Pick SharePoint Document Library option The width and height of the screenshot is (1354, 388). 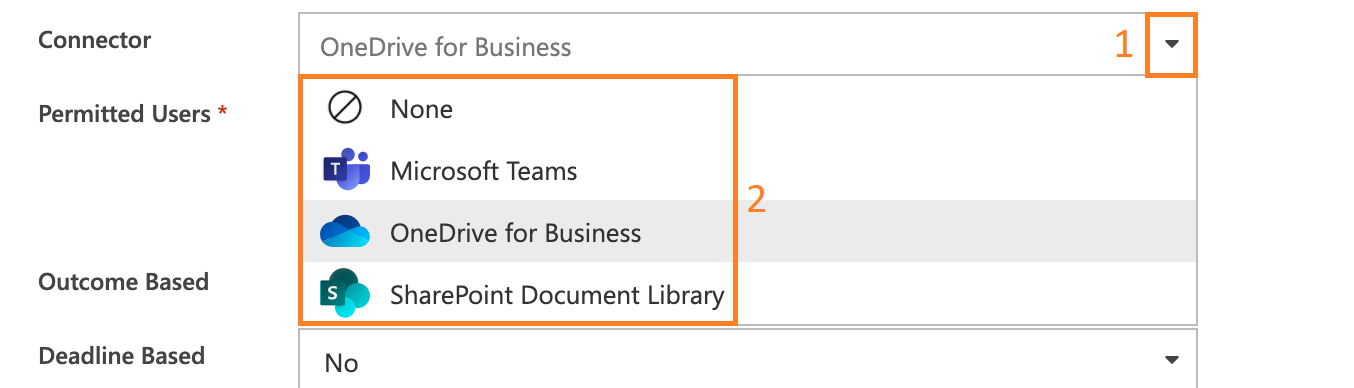[557, 295]
